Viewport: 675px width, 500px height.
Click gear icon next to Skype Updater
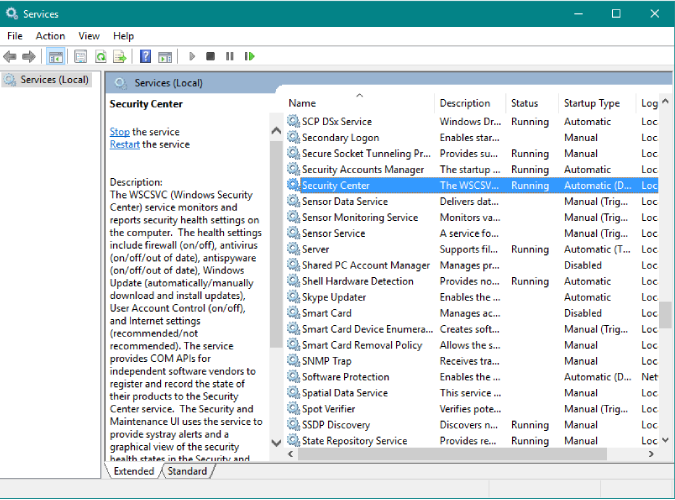pos(294,296)
